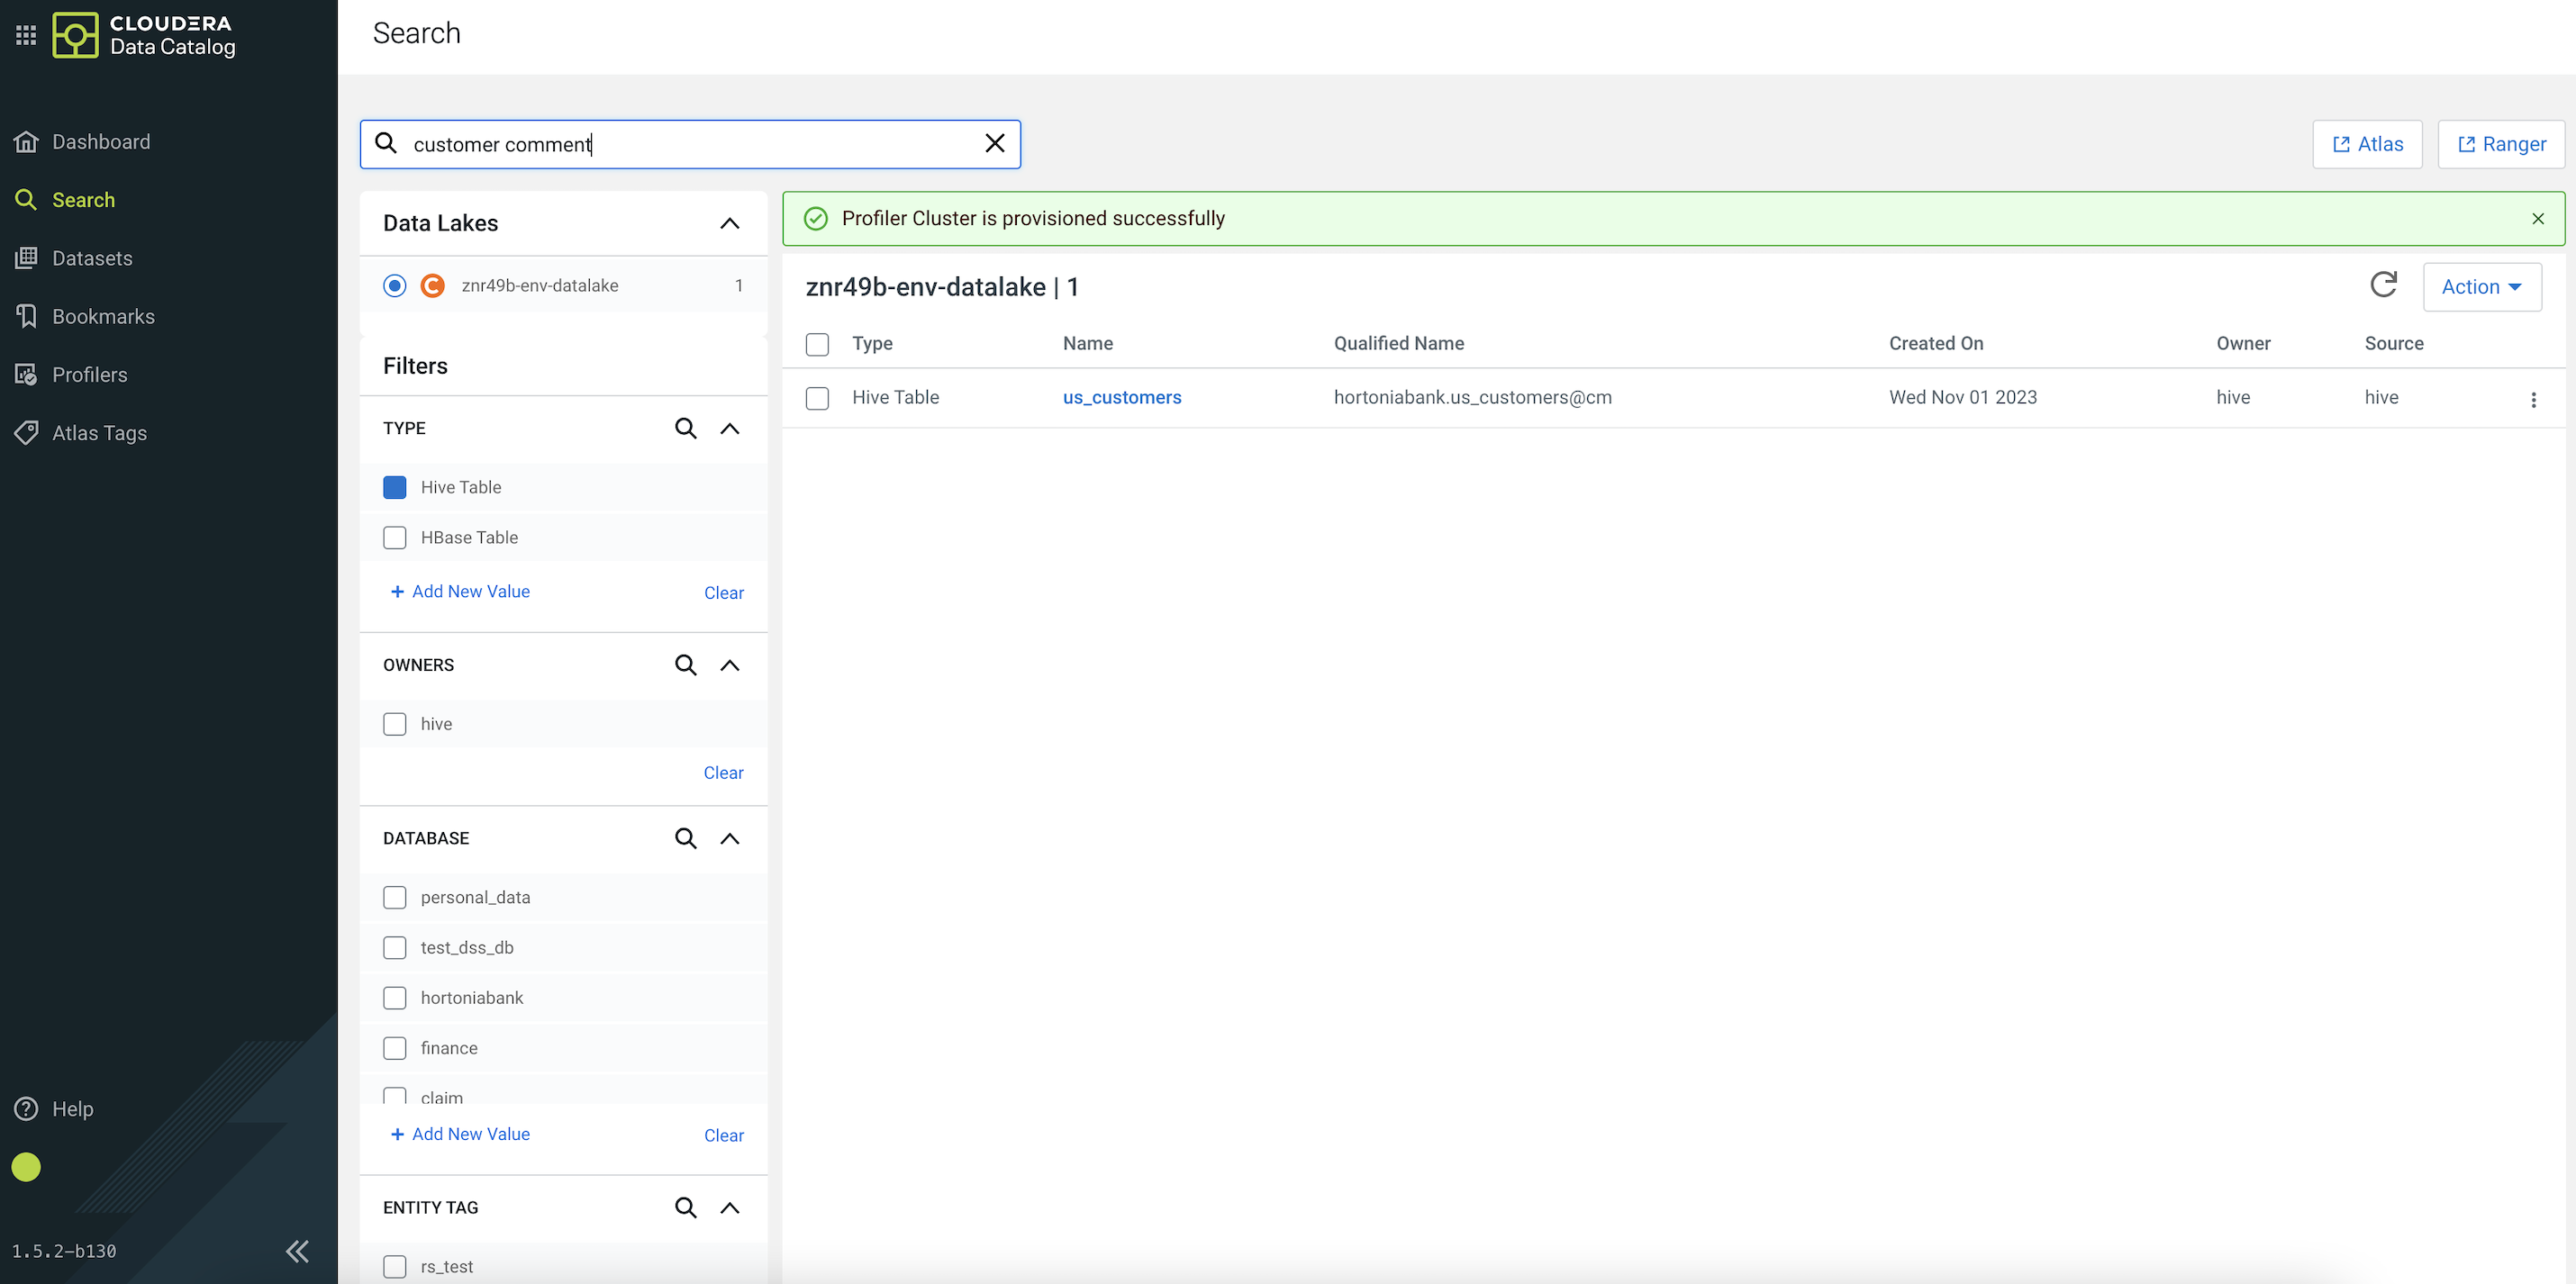Viewport: 2576px width, 1284px height.
Task: Open the app grid launcher icon
Action: (x=26, y=35)
